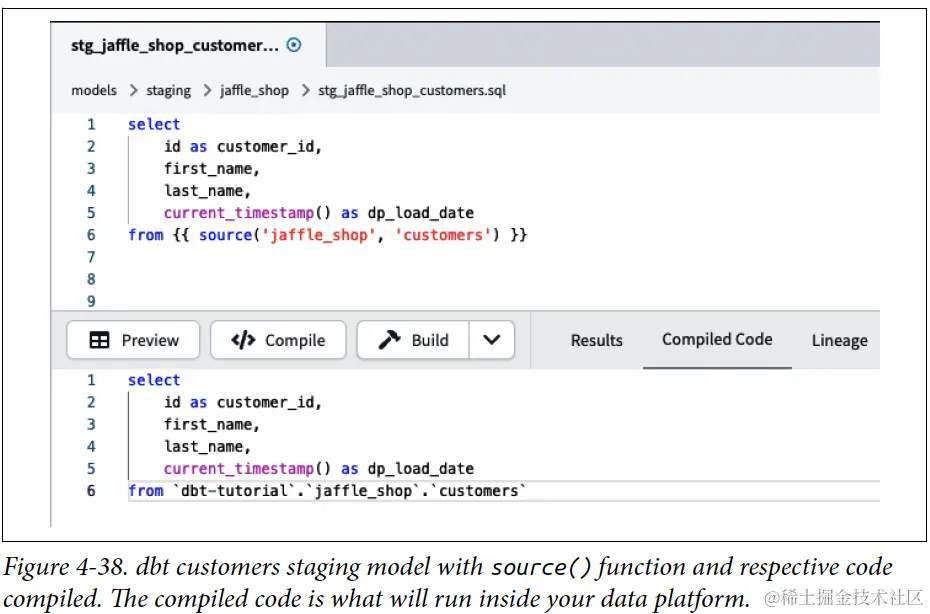Click 'current_timestamp() as dp_load_date' in the editor
The width and height of the screenshot is (930, 614).
319,213
